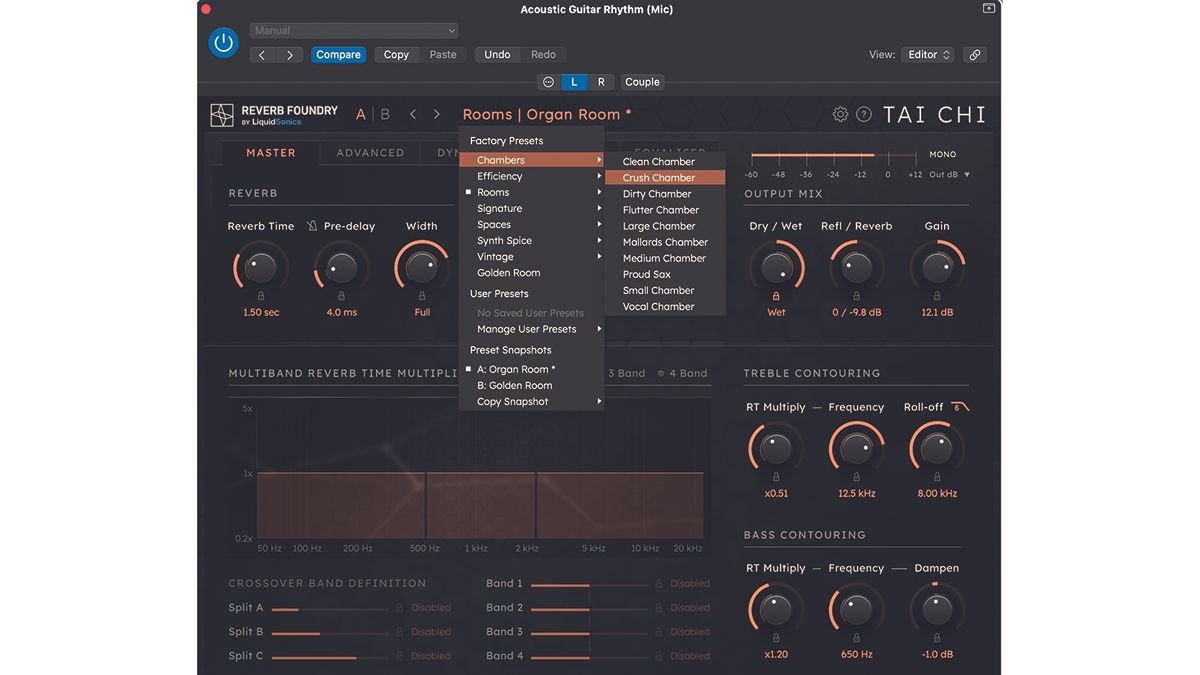1200x675 pixels.
Task: Click the Compare button
Action: [338, 54]
